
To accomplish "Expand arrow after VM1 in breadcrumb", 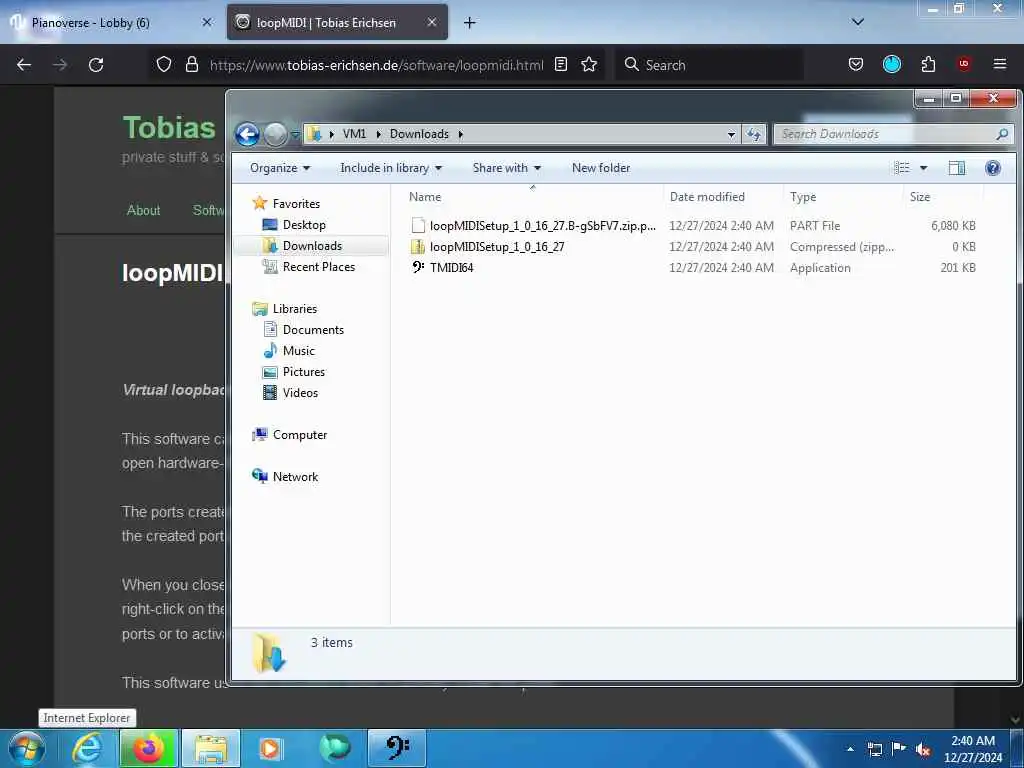I will (x=378, y=134).
